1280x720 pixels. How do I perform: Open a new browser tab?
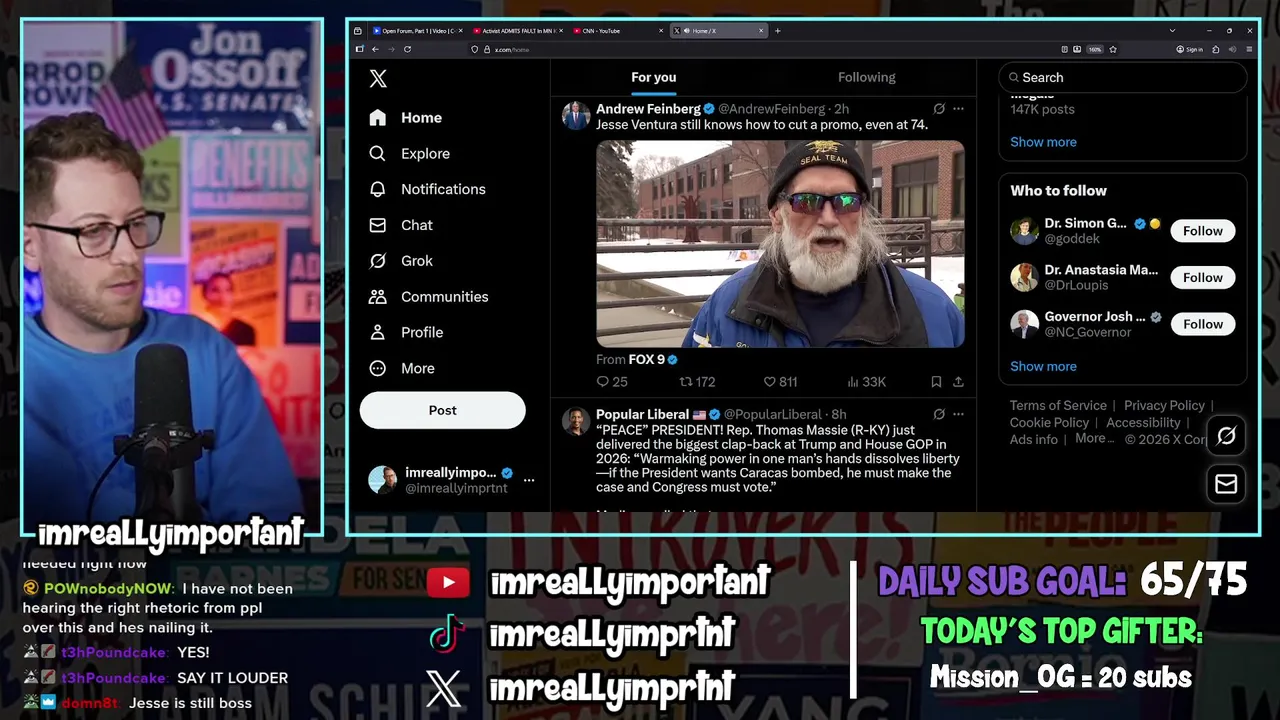point(777,31)
